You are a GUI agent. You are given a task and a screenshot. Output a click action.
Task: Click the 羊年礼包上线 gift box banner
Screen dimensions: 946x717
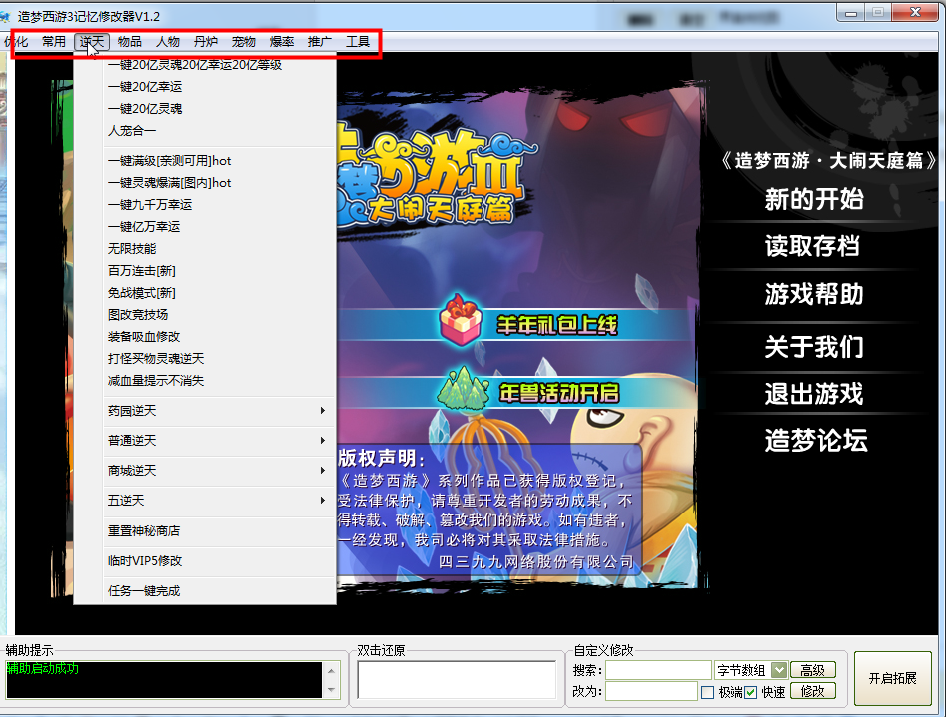pyautogui.click(x=528, y=323)
